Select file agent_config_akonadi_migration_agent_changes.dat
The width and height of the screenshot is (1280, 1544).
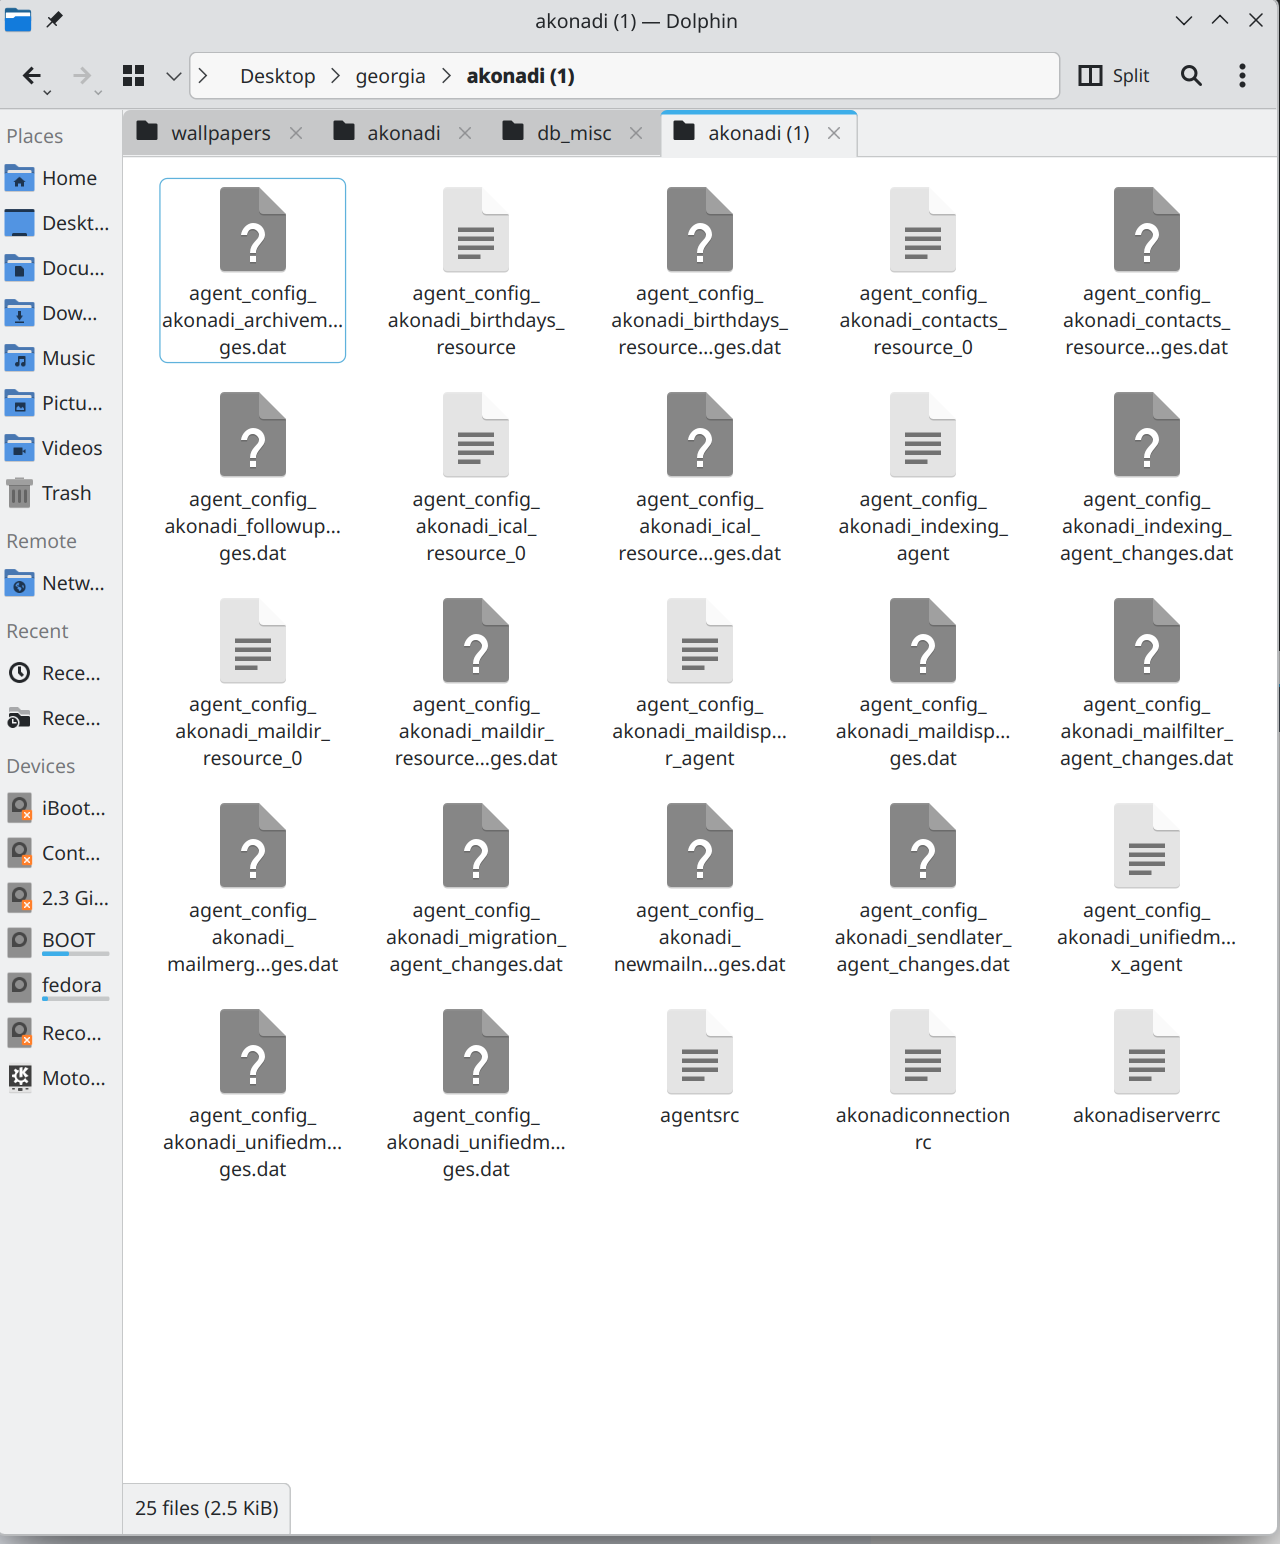point(476,888)
